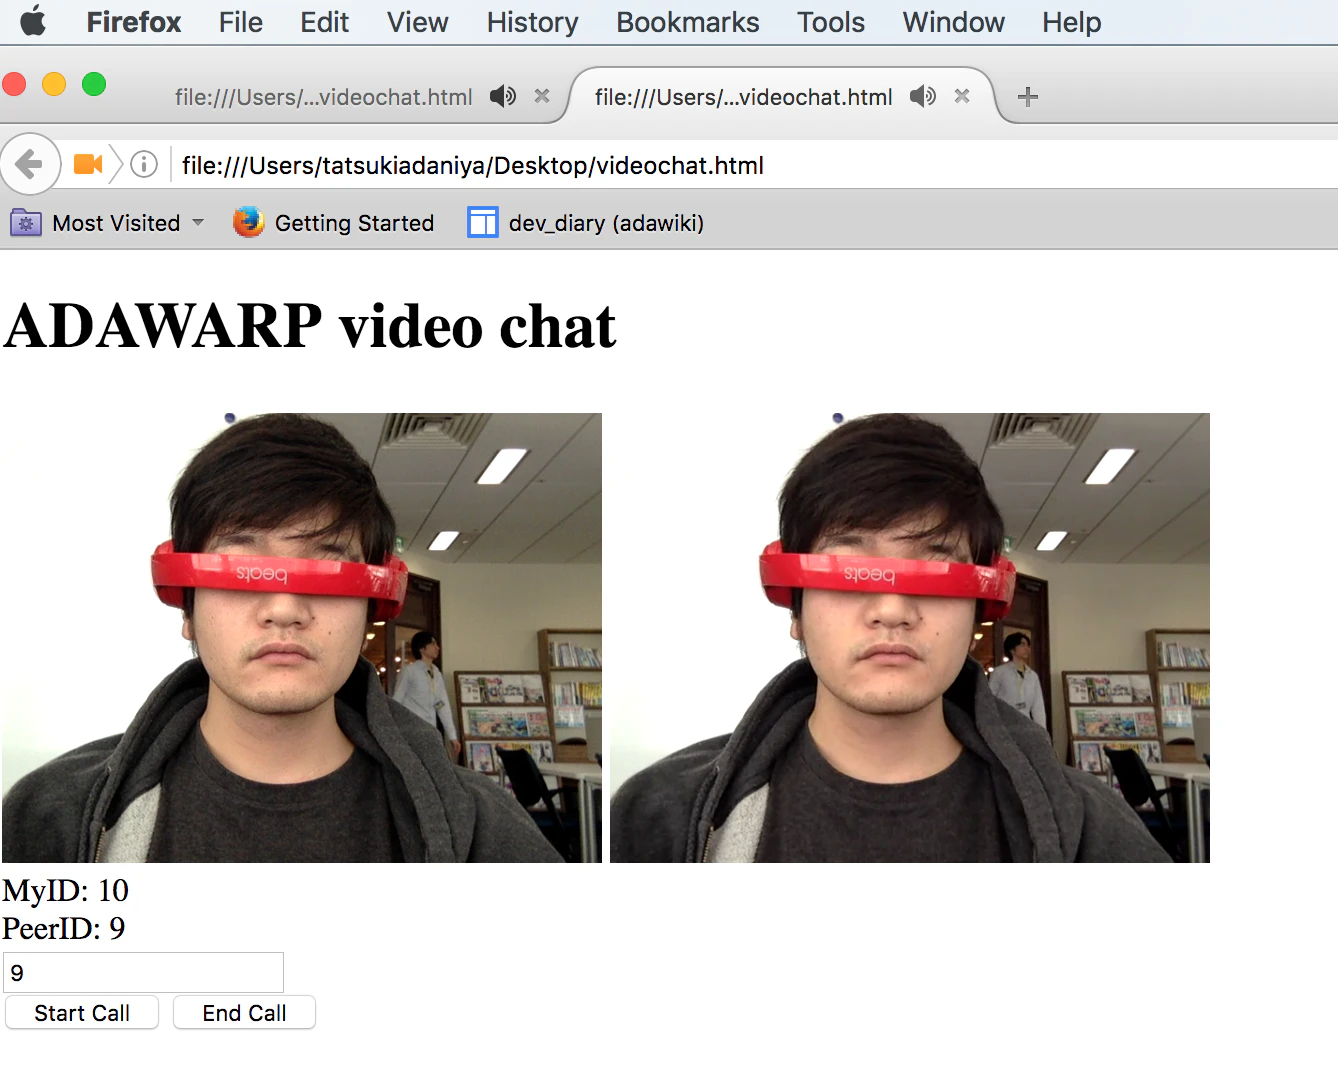Click the End Call button
The width and height of the screenshot is (1338, 1084).
(x=244, y=1013)
